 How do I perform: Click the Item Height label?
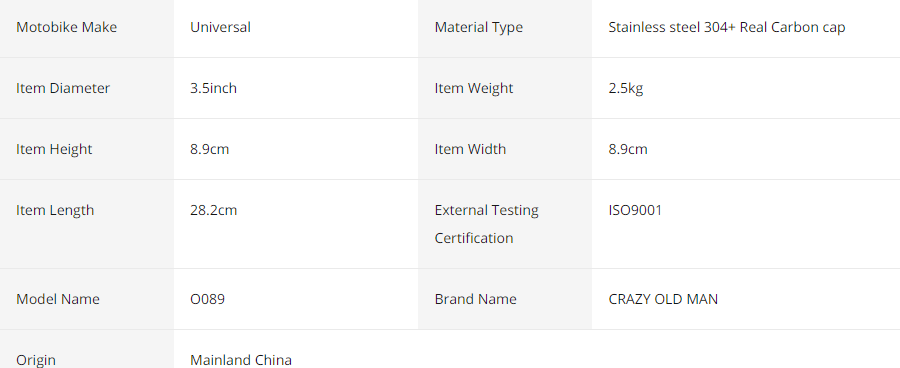(54, 149)
